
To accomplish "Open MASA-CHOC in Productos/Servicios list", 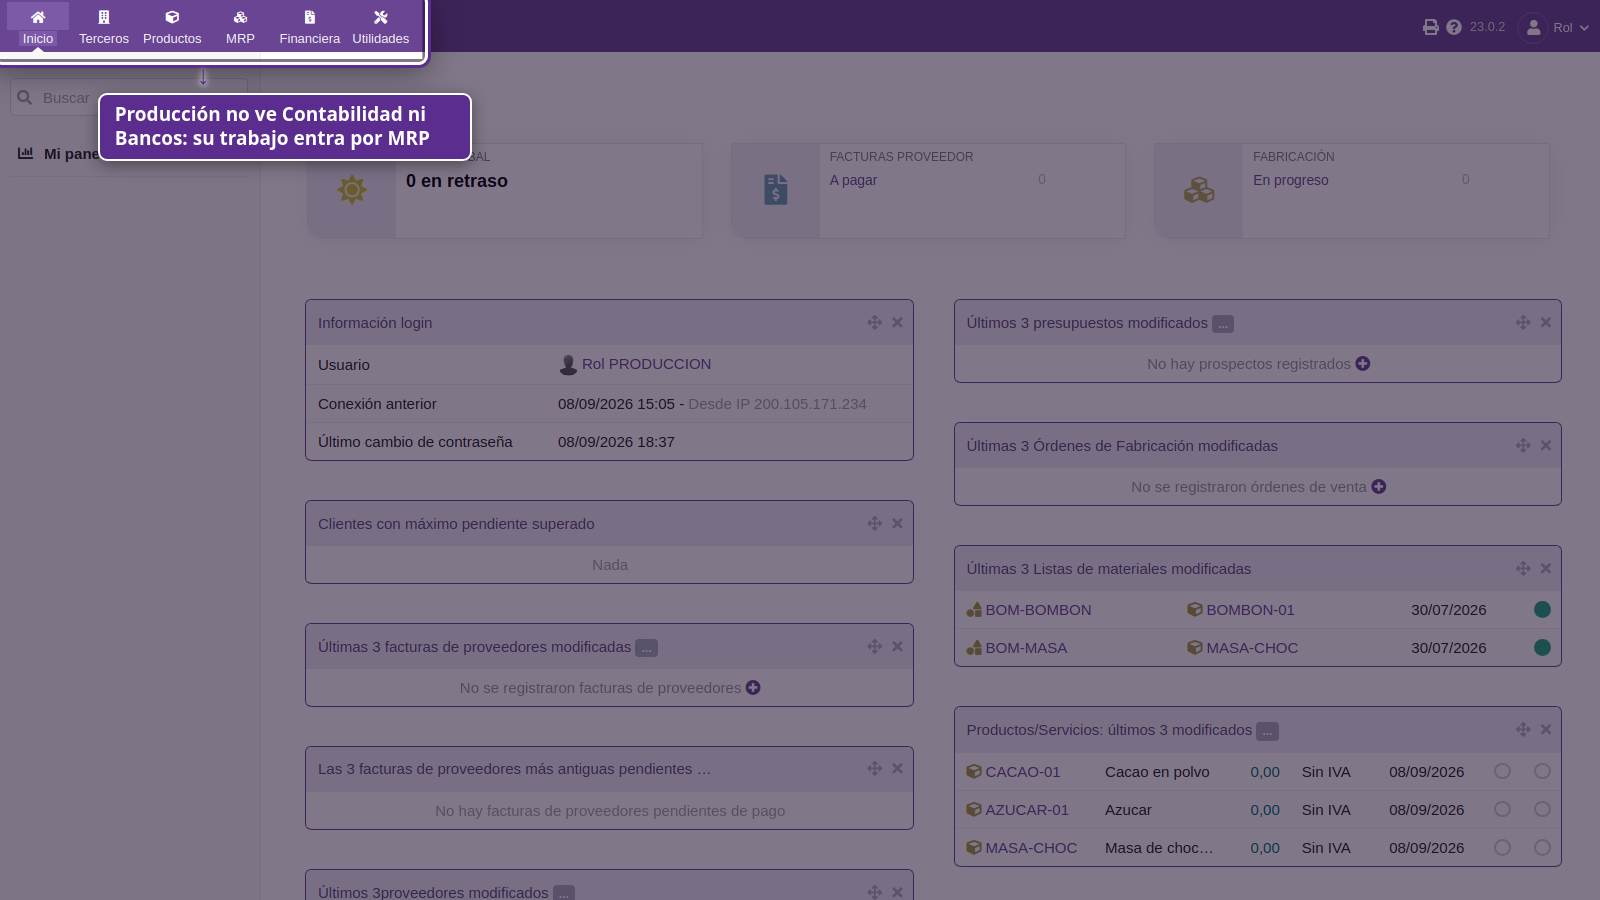I will pyautogui.click(x=1022, y=848).
